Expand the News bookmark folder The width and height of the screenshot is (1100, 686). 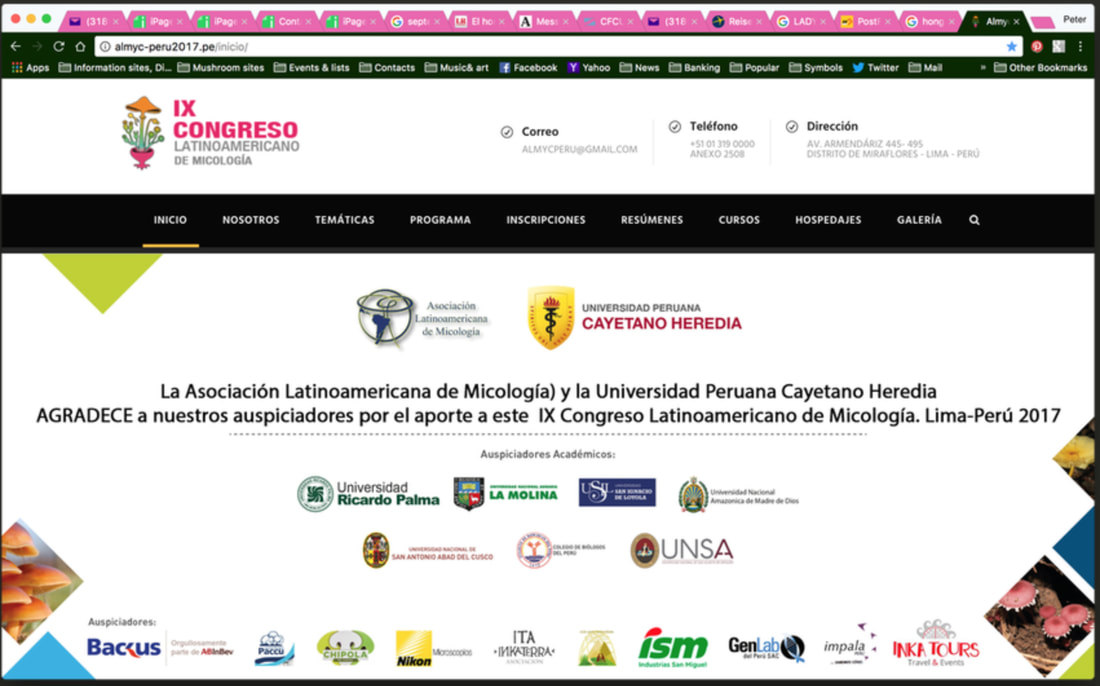click(x=639, y=67)
